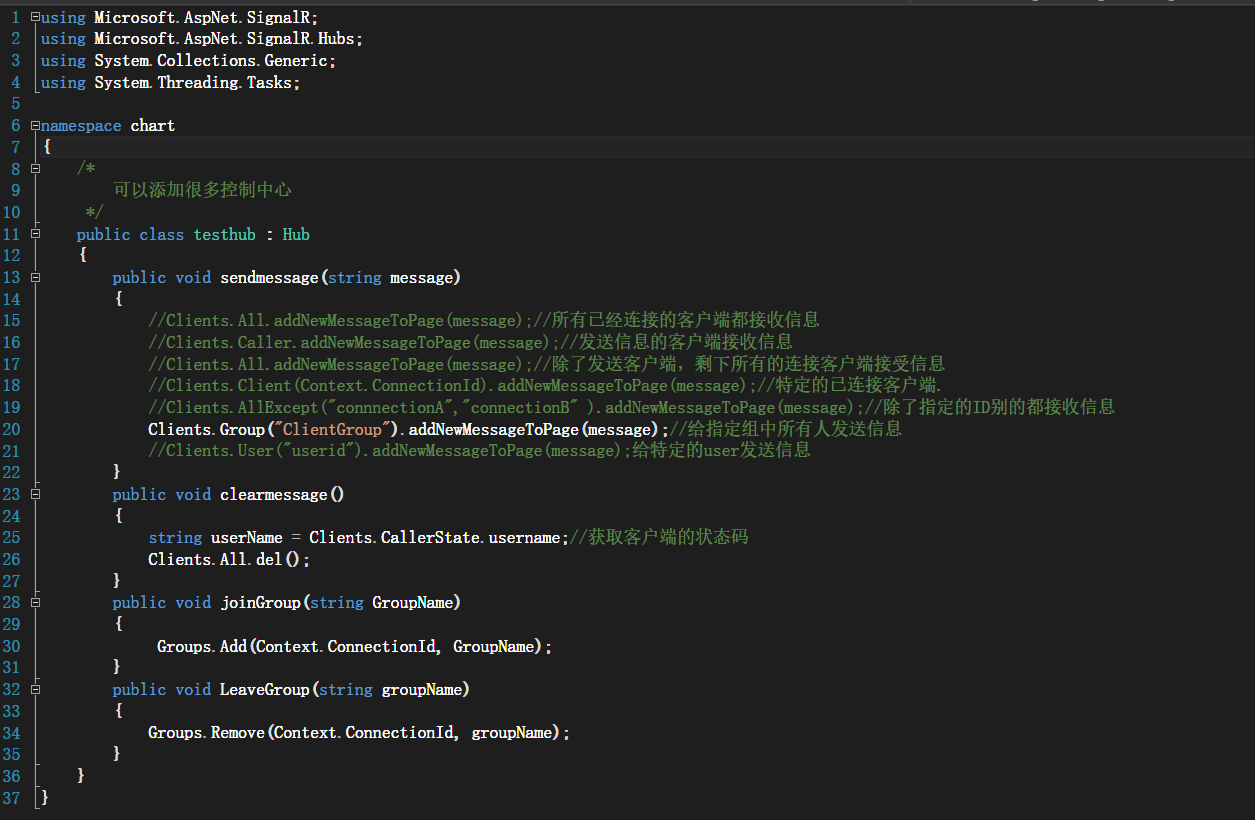The image size is (1255, 820).
Task: Click the 'Clients.All.del()' statement
Action: [x=229, y=560]
